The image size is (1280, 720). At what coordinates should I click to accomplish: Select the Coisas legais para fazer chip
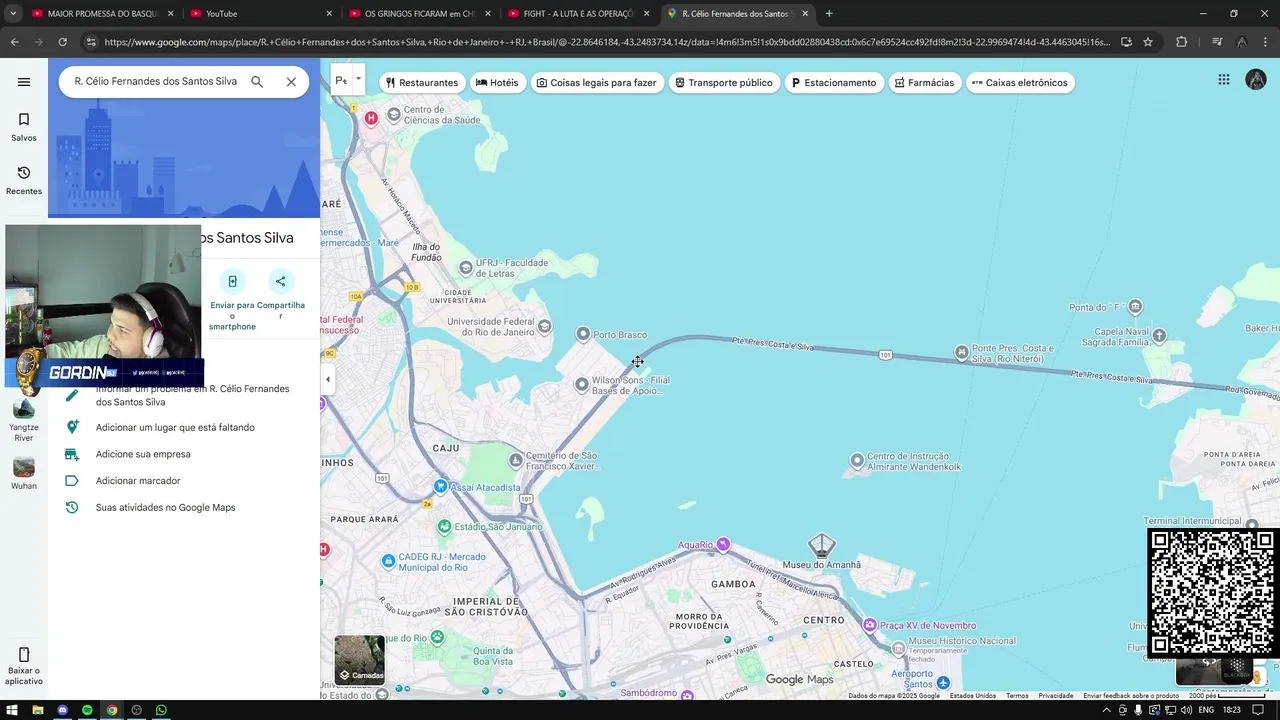596,83
